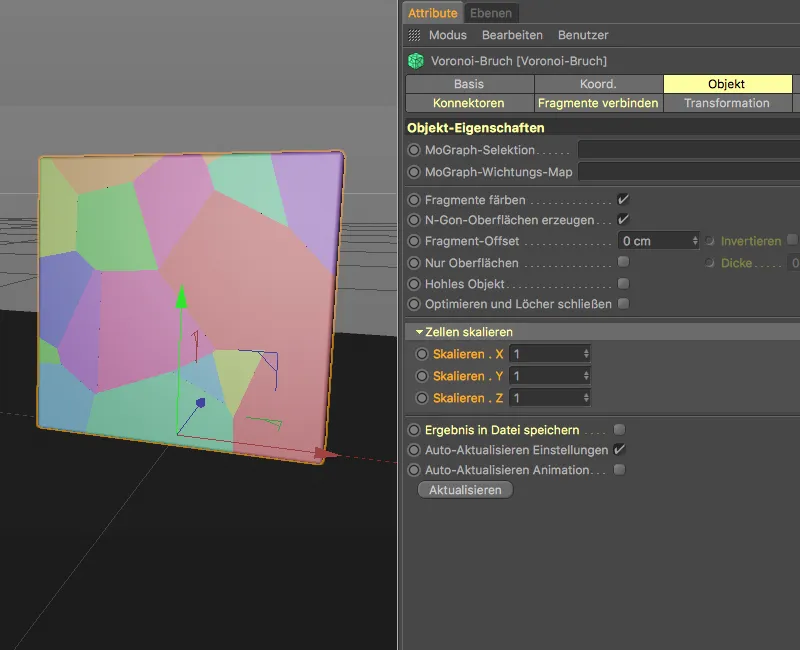Click animation dot next to Ergebnis in Datei speichern
The height and width of the screenshot is (650, 800).
414,430
